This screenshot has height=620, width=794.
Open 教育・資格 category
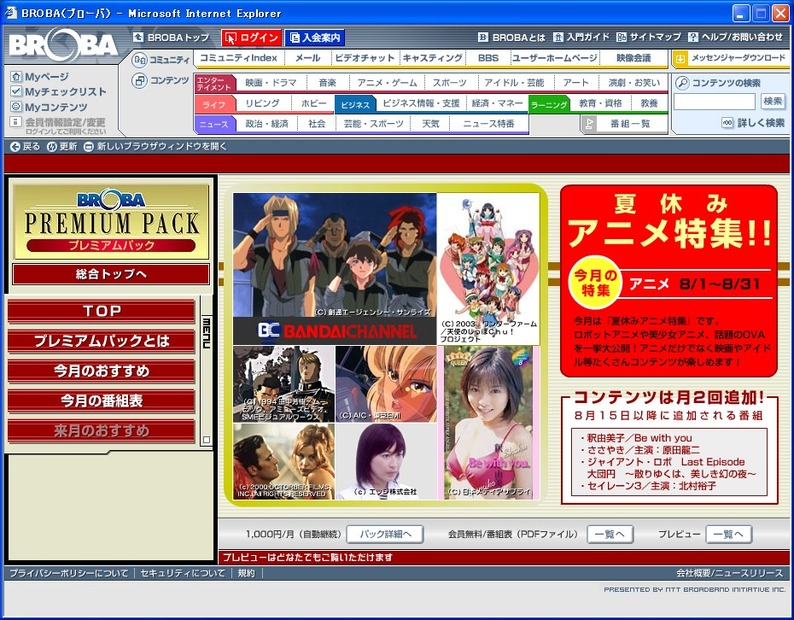[601, 103]
